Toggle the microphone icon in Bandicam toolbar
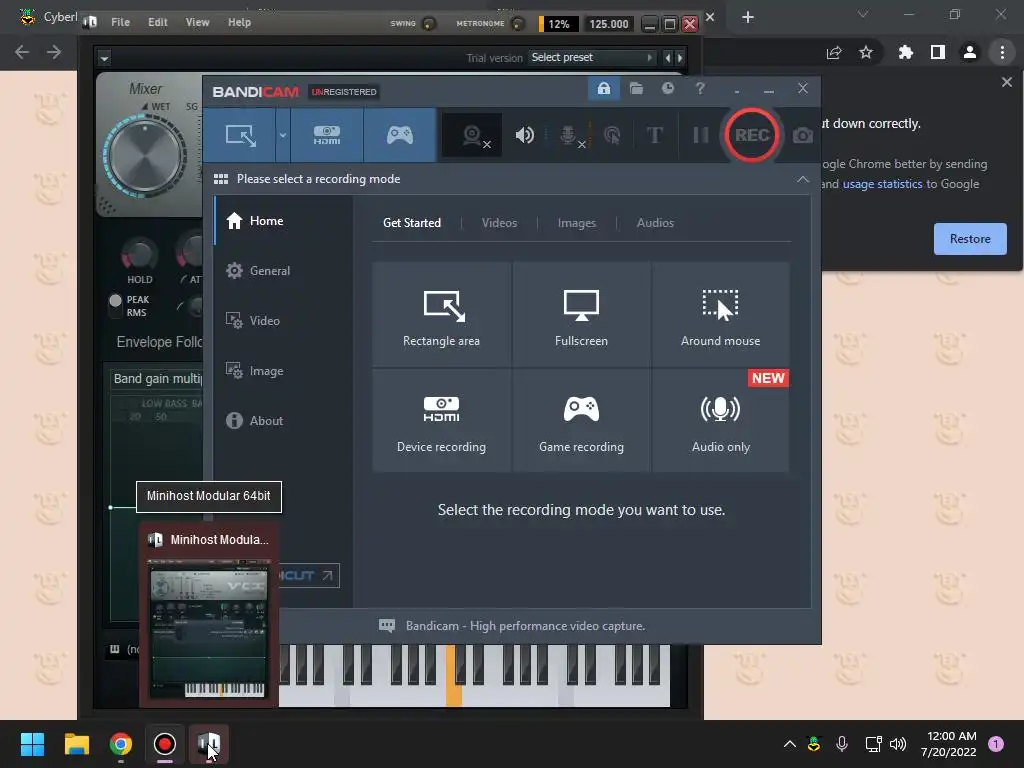The height and width of the screenshot is (768, 1024). [x=569, y=135]
